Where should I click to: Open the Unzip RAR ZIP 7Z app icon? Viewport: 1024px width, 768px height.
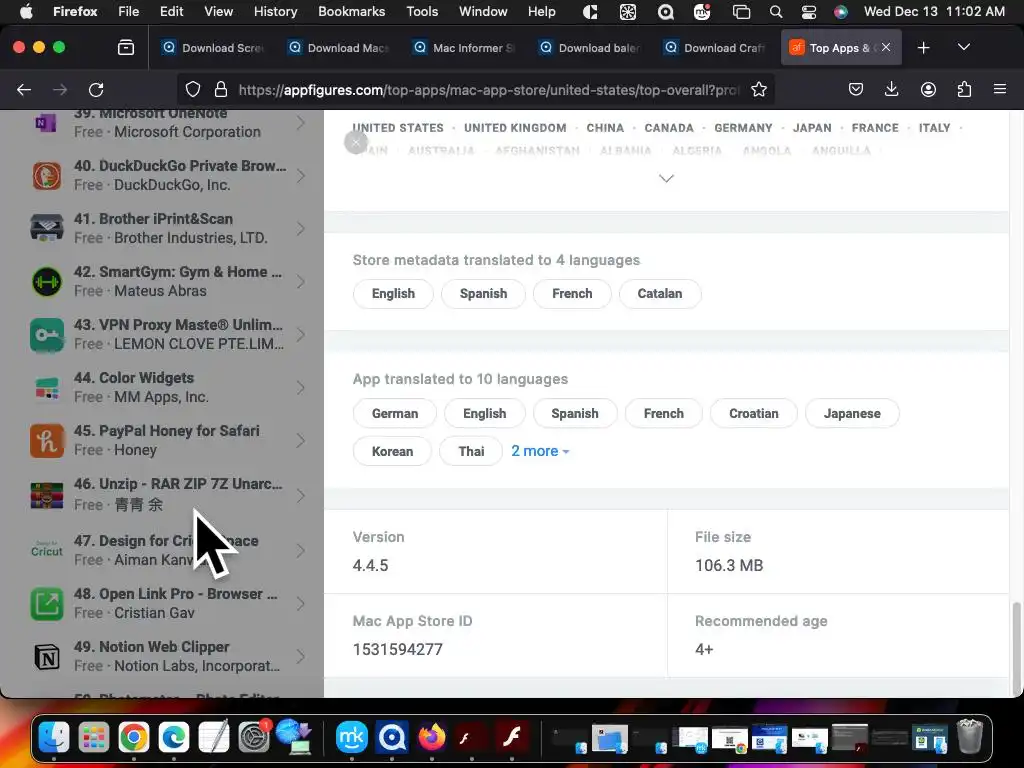[x=46, y=495]
